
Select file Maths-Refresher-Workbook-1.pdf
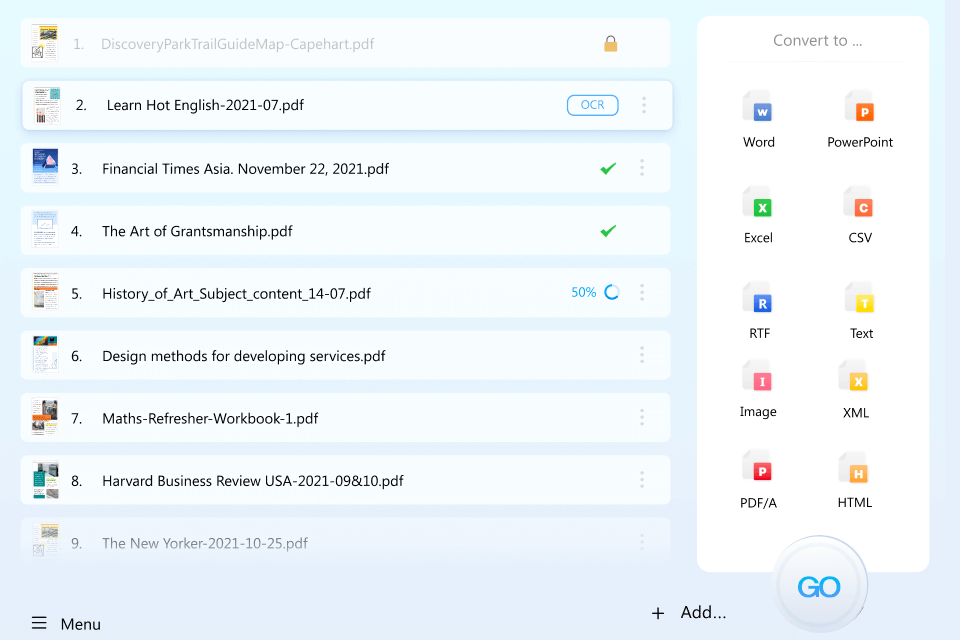(x=345, y=418)
